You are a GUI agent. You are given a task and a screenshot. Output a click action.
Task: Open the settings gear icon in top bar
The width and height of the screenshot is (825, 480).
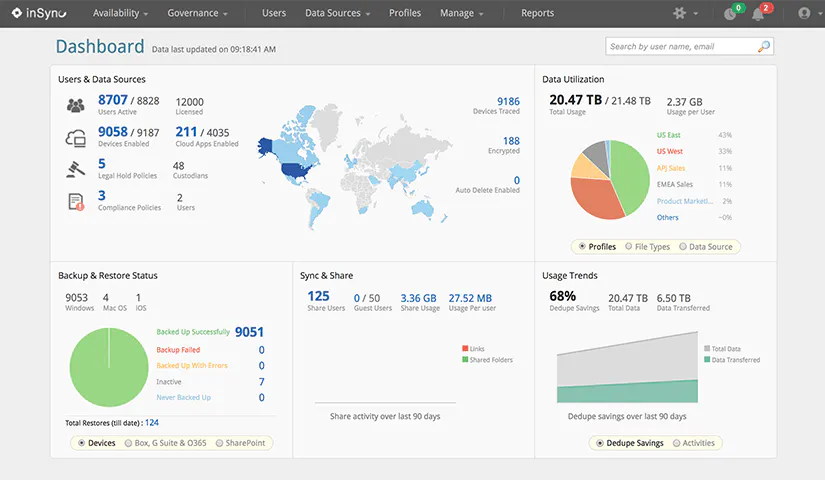point(680,13)
